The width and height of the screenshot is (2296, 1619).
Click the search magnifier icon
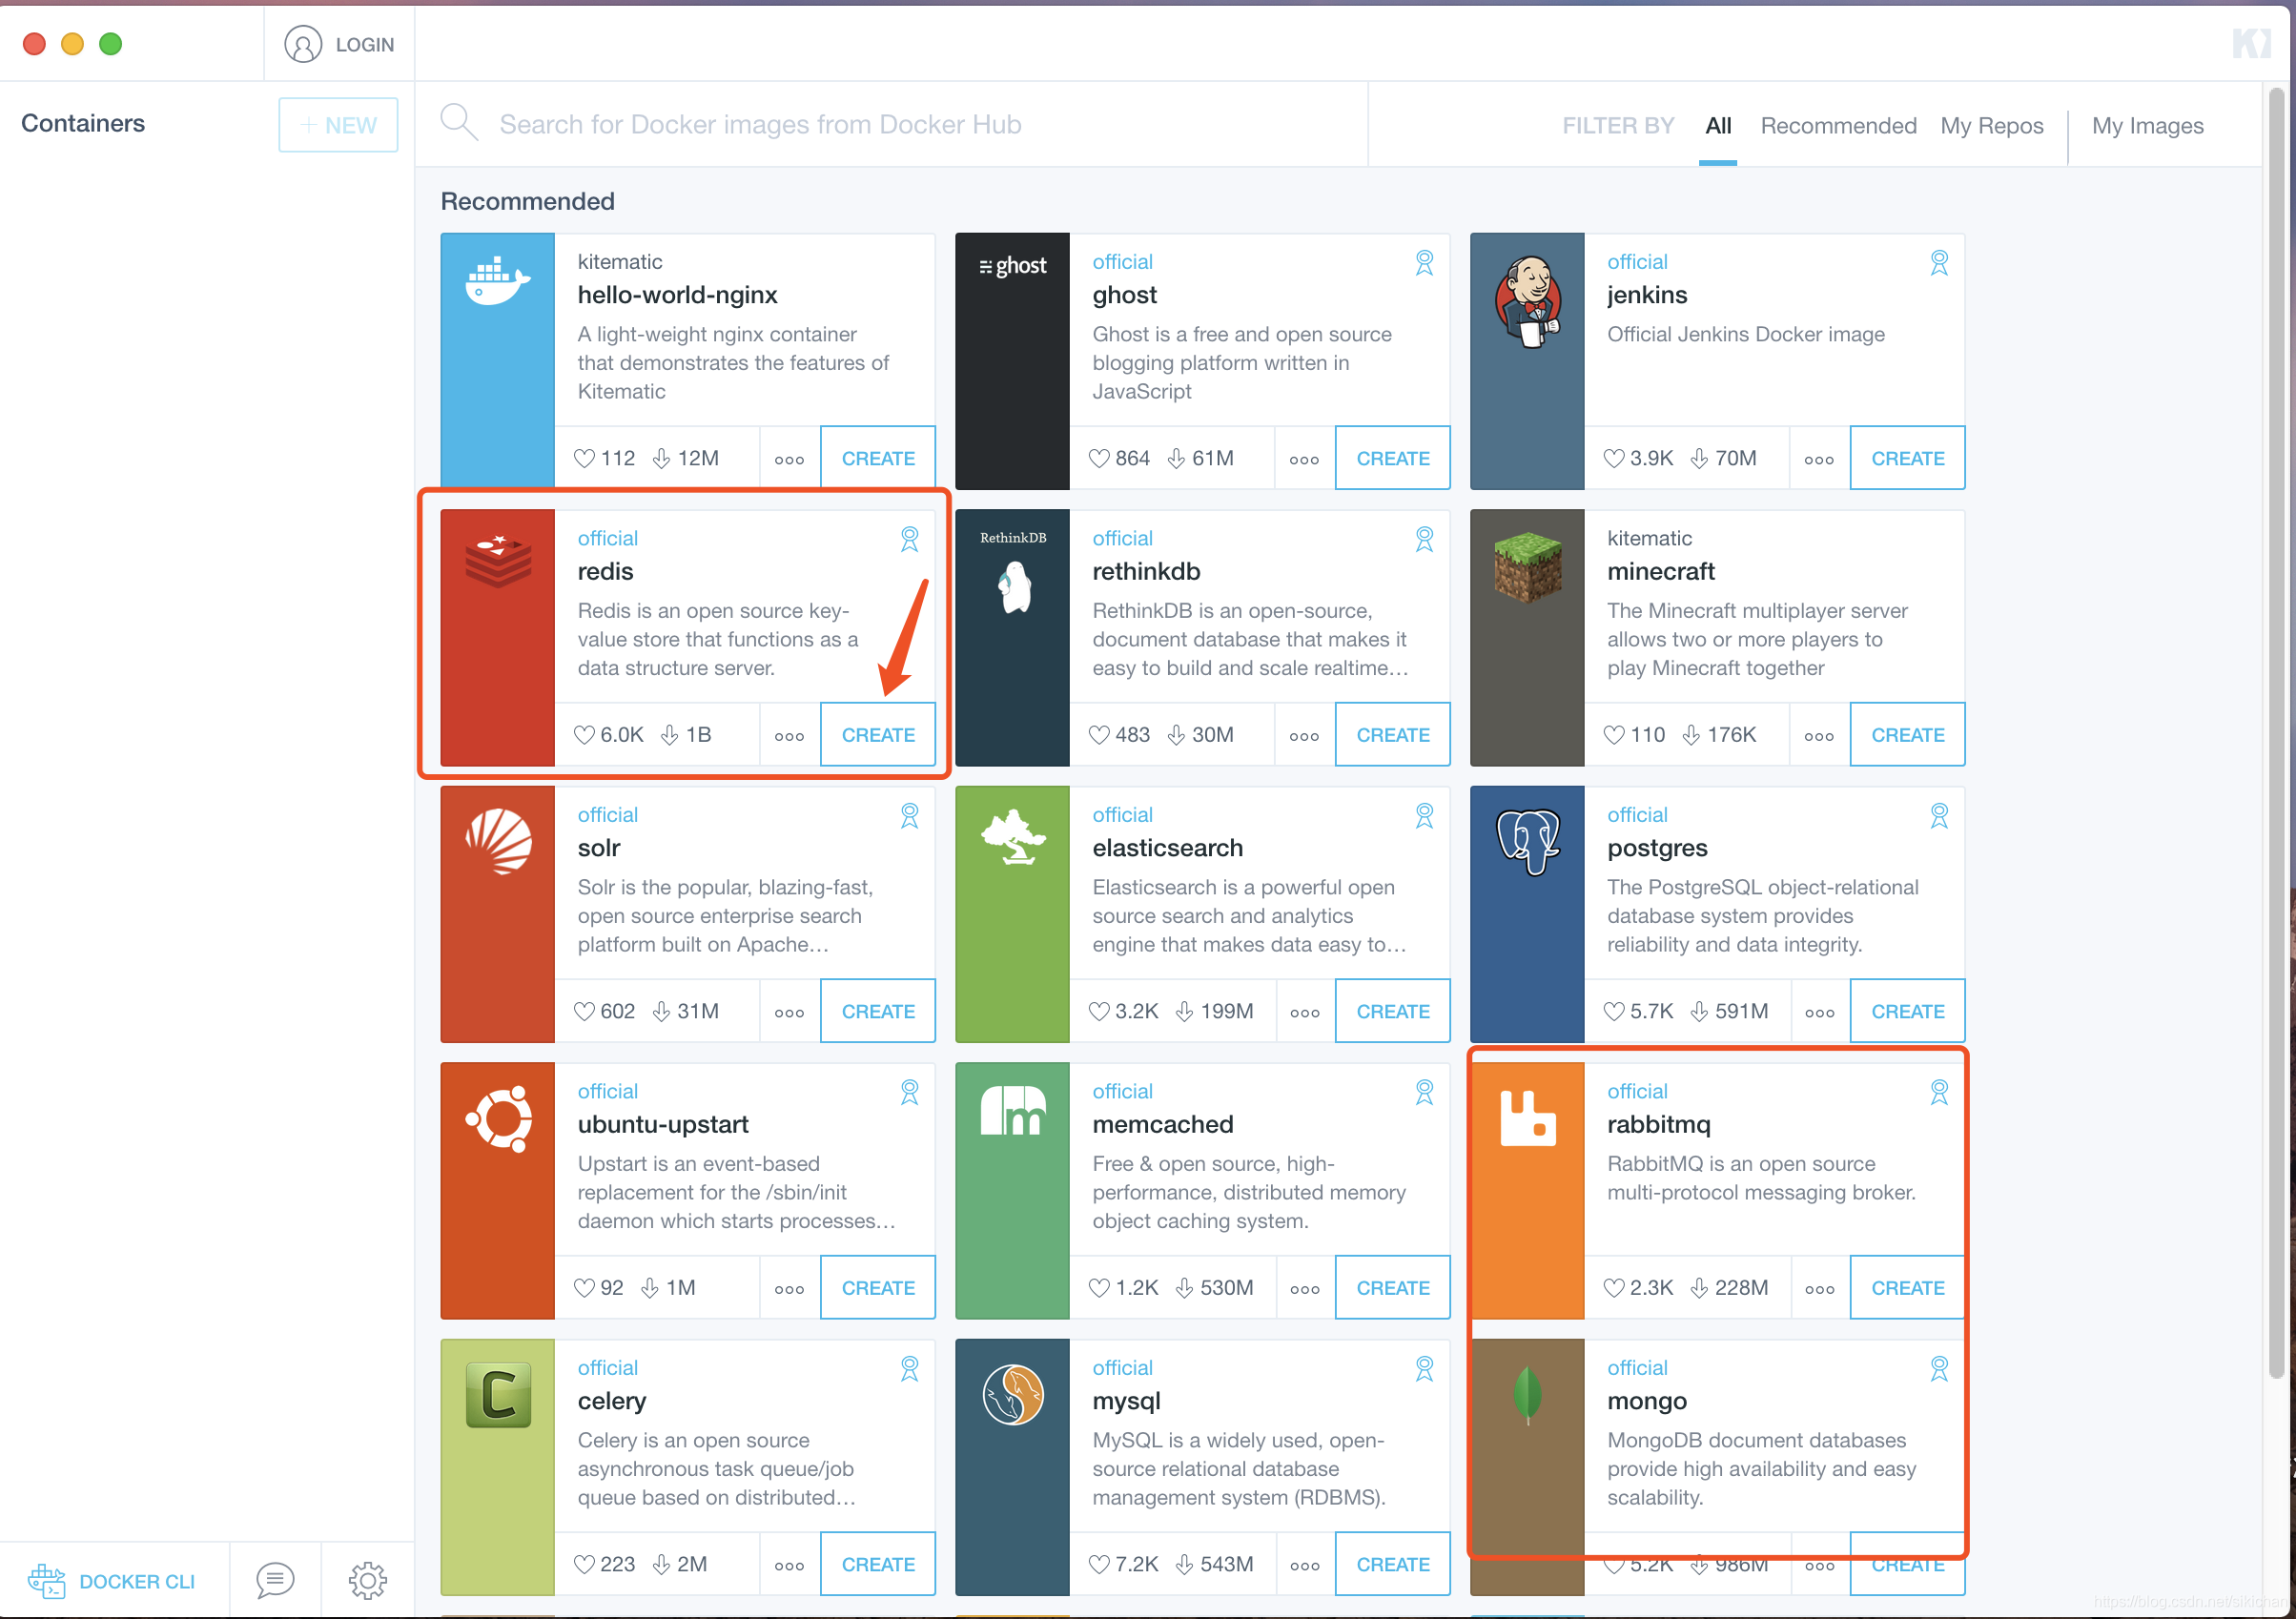459,123
